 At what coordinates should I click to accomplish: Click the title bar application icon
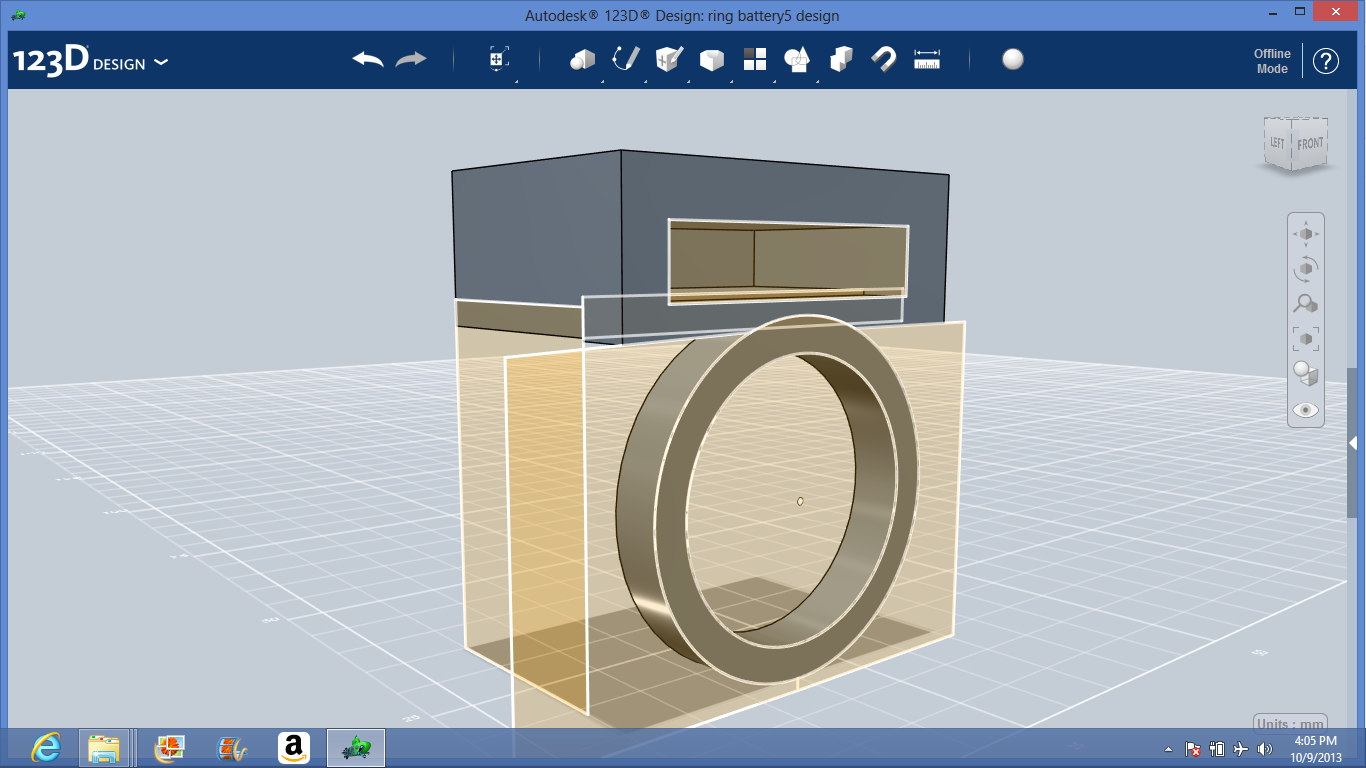coord(18,15)
